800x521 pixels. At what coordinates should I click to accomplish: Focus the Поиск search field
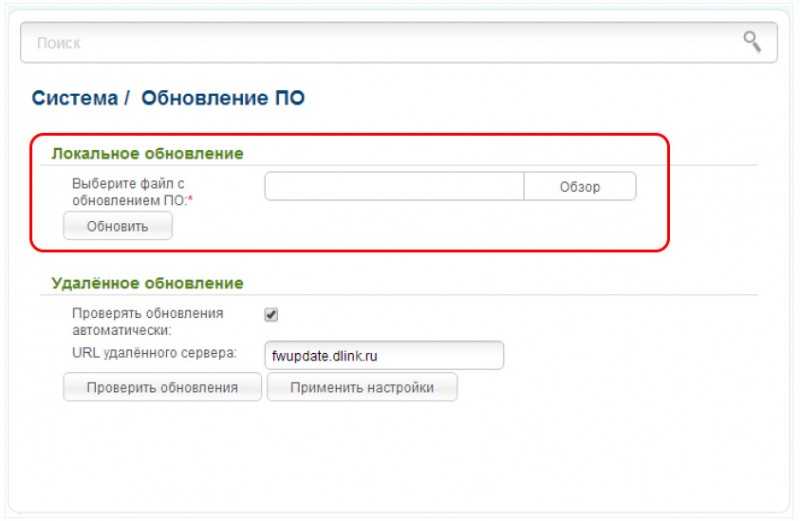pos(398,43)
